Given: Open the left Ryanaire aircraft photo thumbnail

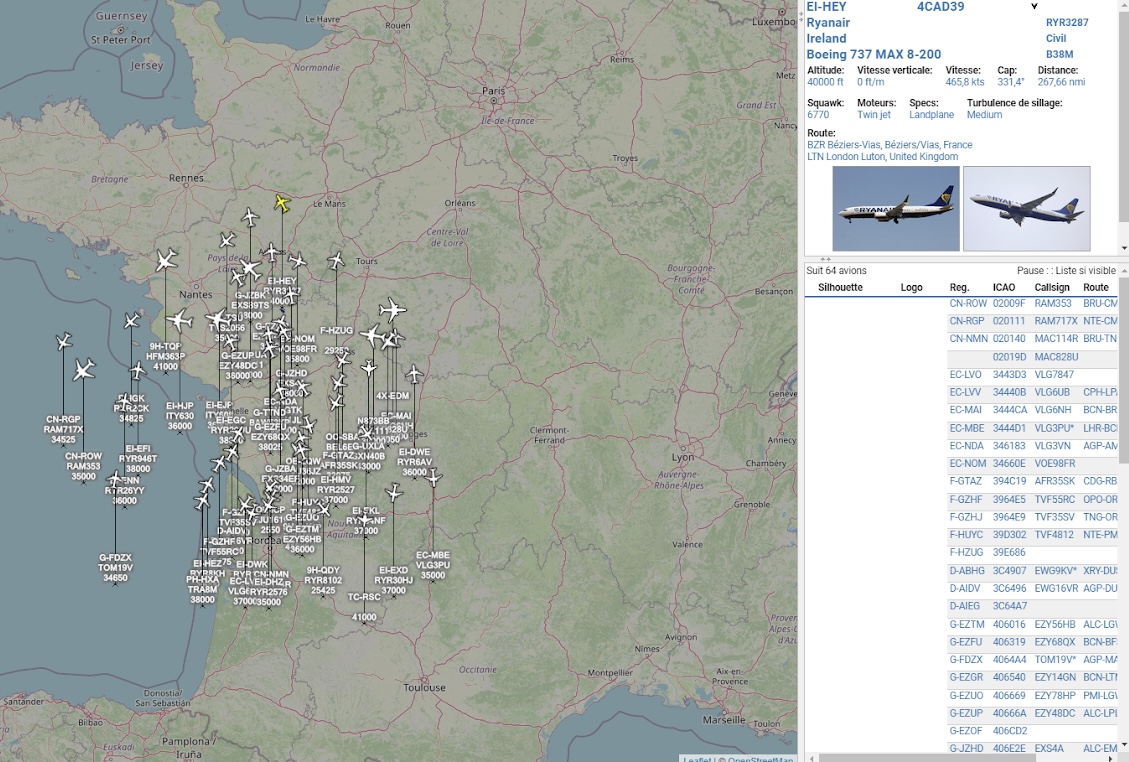Looking at the screenshot, I should pos(896,209).
